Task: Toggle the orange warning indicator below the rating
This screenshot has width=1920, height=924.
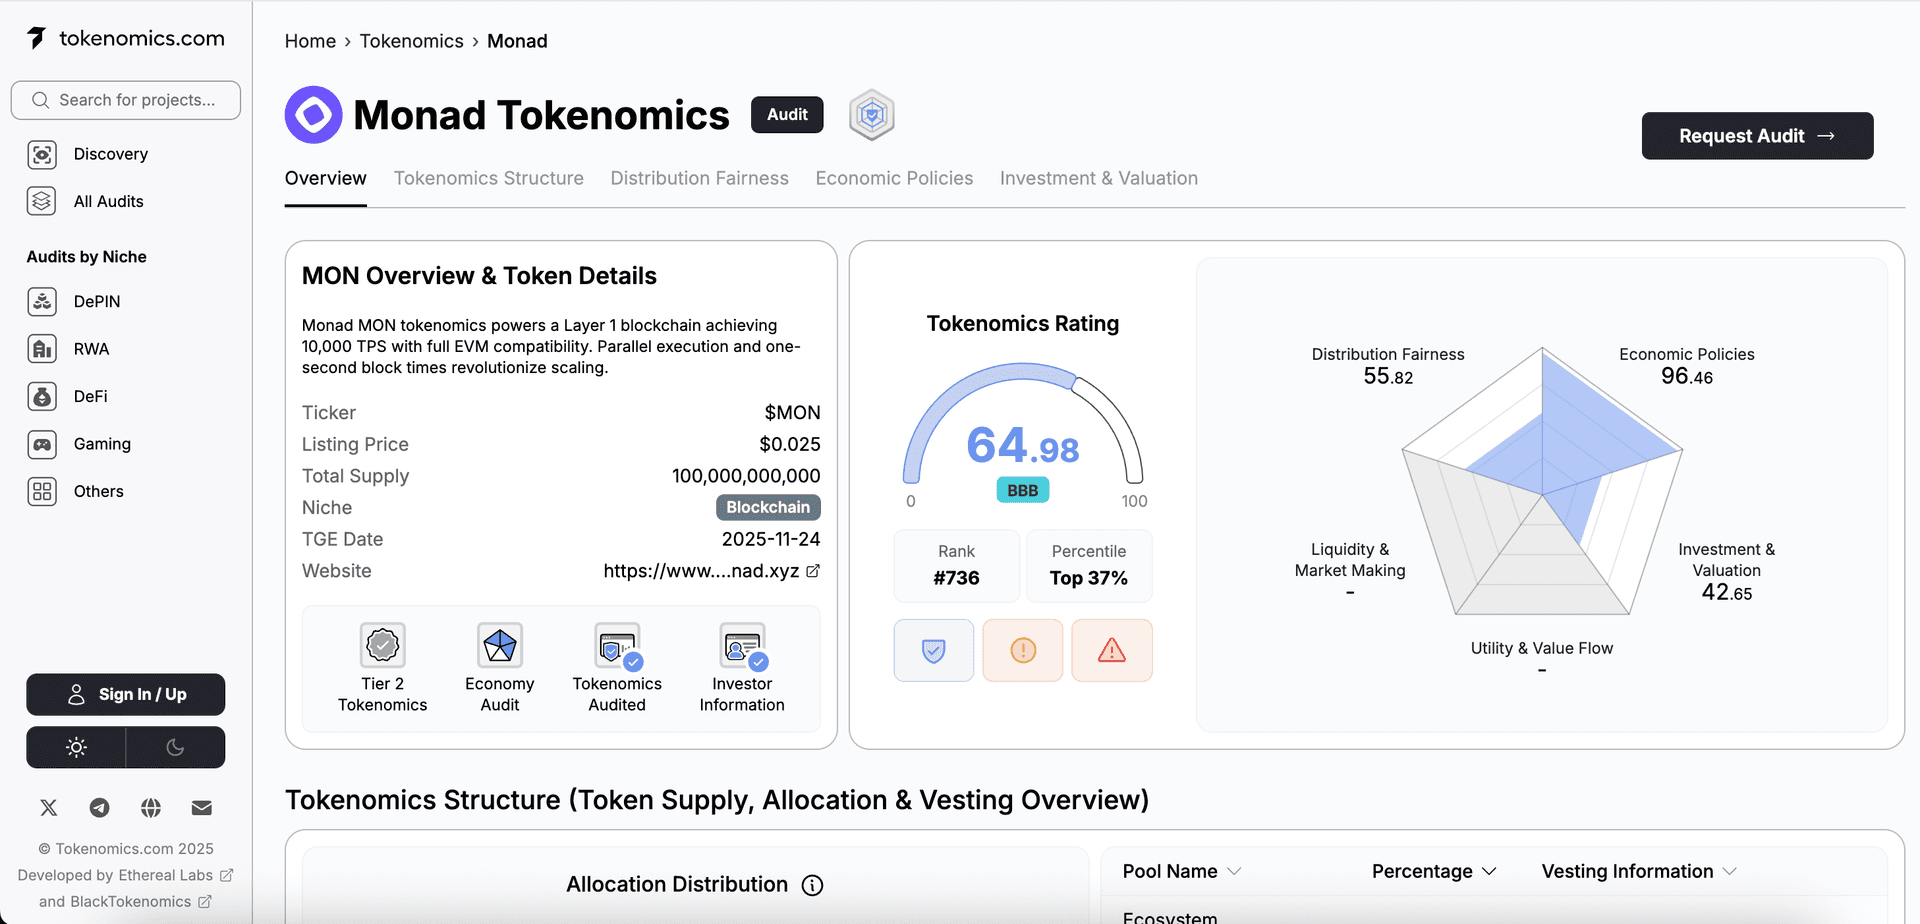Action: click(1022, 650)
